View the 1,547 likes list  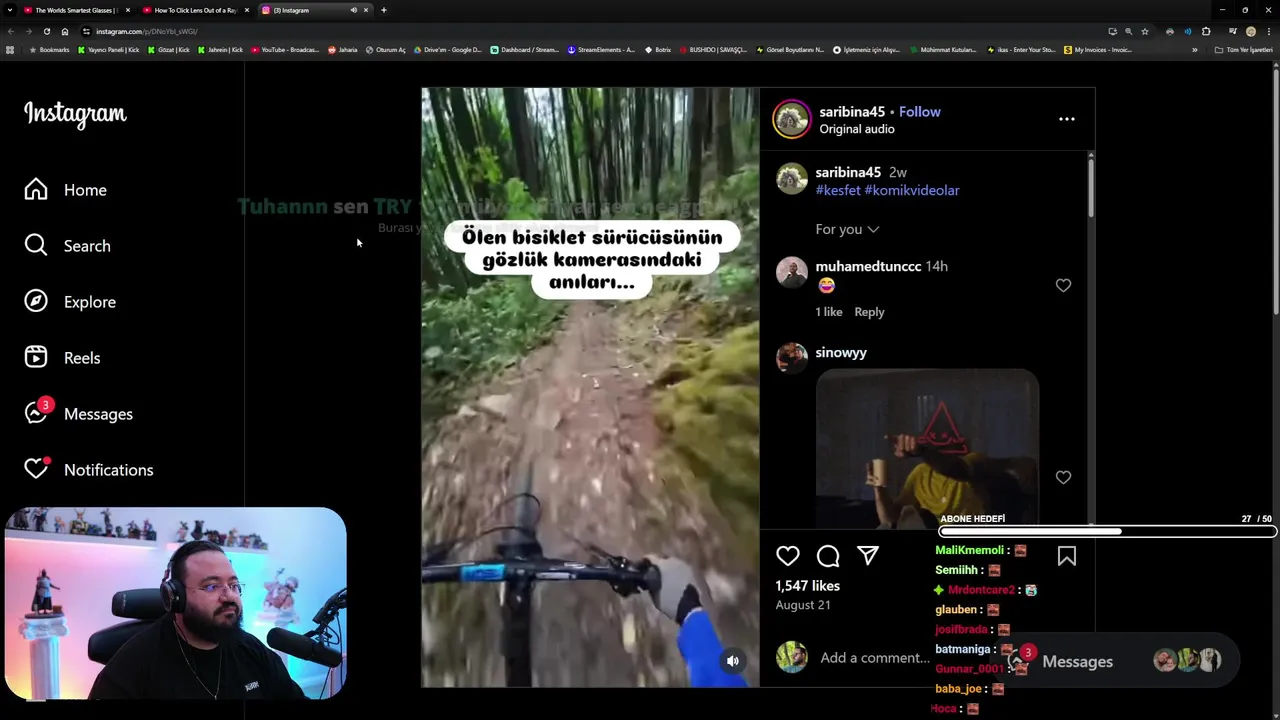pos(808,586)
